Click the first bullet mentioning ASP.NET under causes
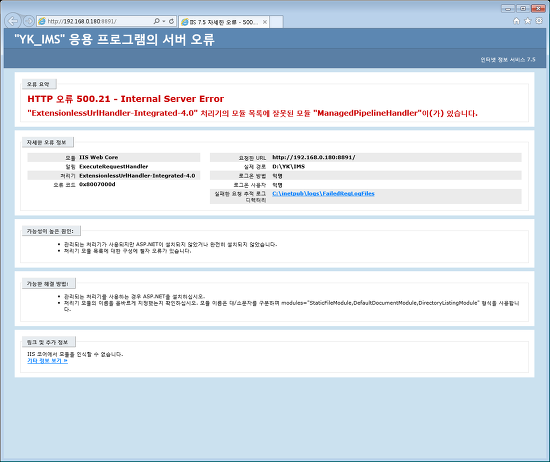This screenshot has height=462, width=550. [170, 245]
